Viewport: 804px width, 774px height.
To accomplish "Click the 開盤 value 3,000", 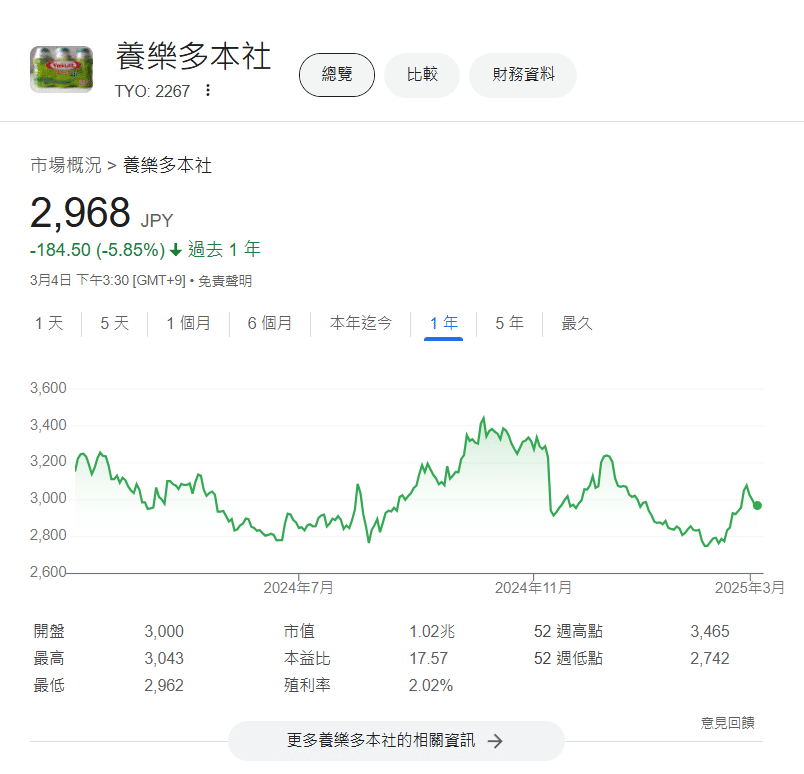I will click(x=164, y=631).
